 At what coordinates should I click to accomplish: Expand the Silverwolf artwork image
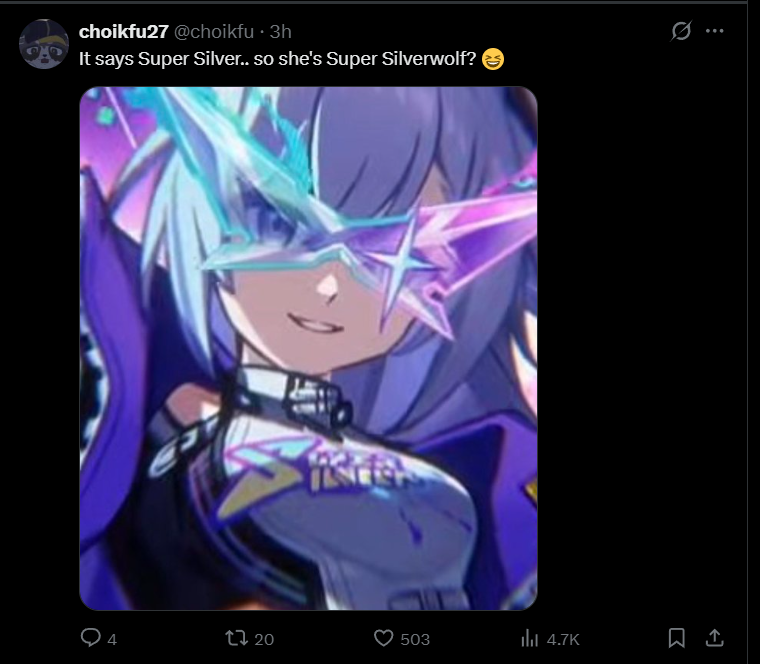(308, 348)
